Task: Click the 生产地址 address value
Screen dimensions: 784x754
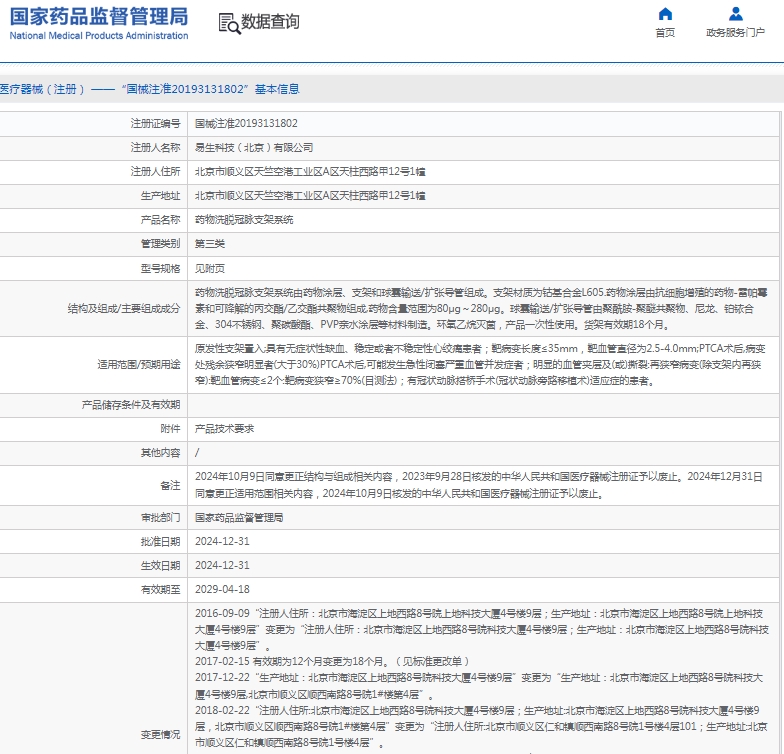Action: 310,196
